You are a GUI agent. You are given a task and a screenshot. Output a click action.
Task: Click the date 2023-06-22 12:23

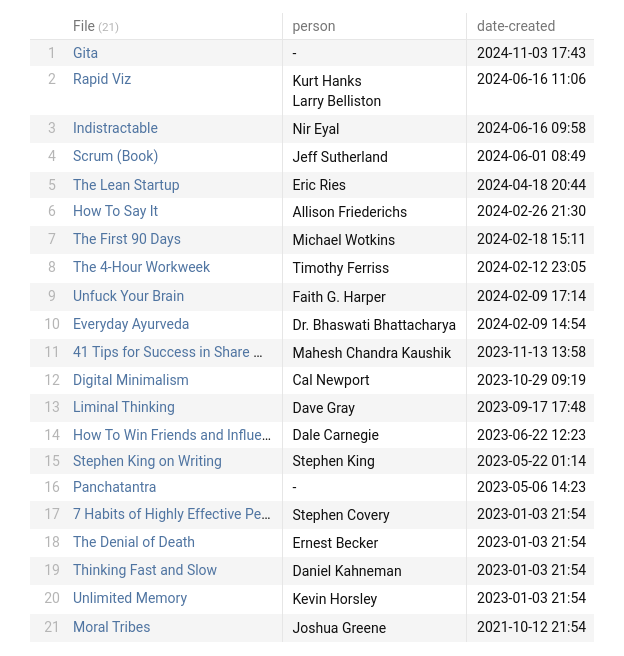tap(532, 435)
